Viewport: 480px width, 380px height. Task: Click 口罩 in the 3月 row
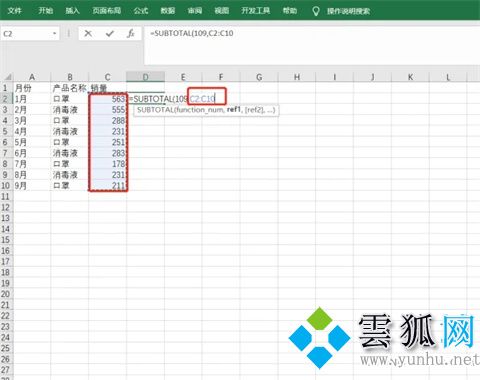[x=70, y=120]
